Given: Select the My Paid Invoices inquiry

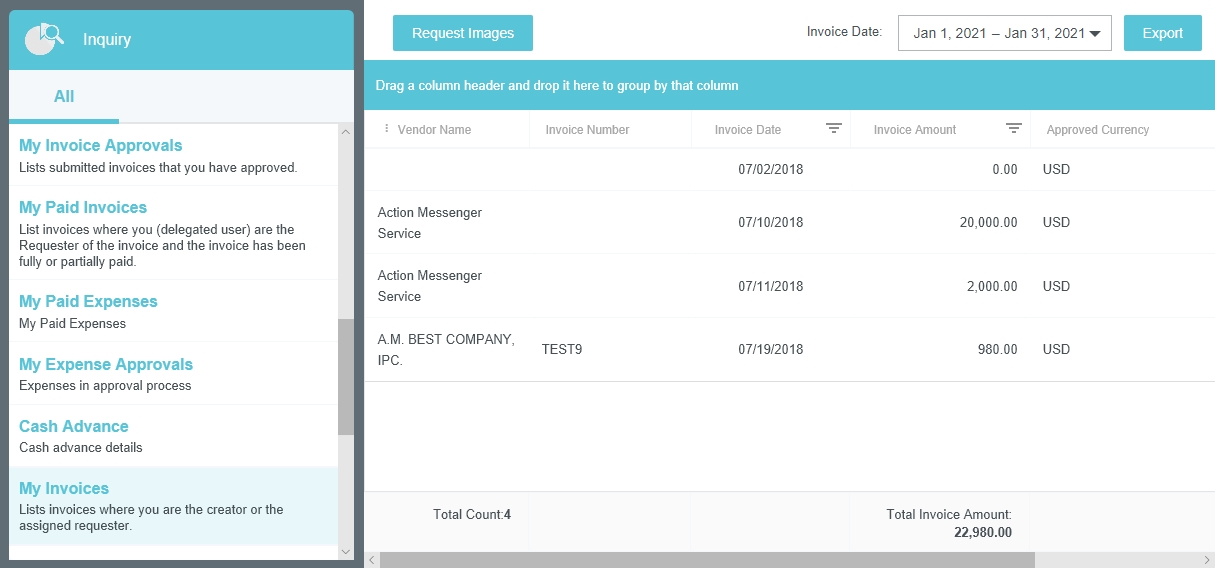Looking at the screenshot, I should (x=83, y=208).
